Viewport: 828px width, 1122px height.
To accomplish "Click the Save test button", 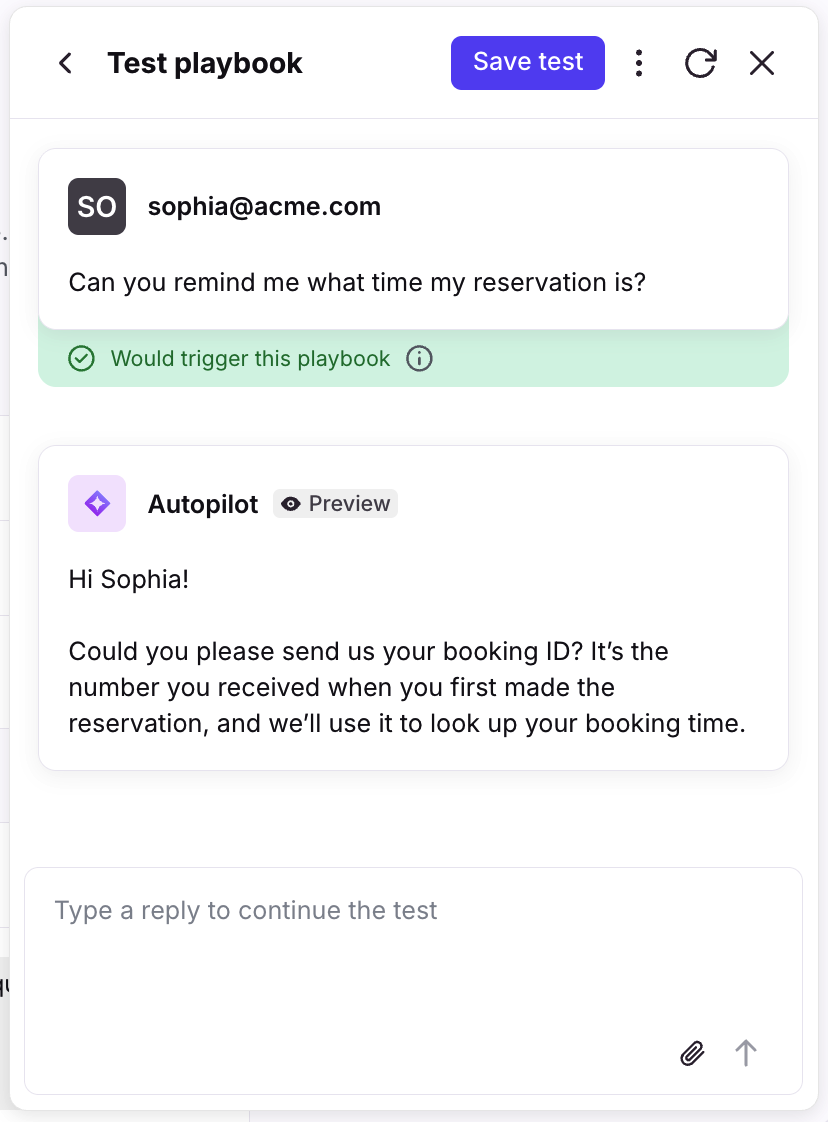I will coord(527,63).
